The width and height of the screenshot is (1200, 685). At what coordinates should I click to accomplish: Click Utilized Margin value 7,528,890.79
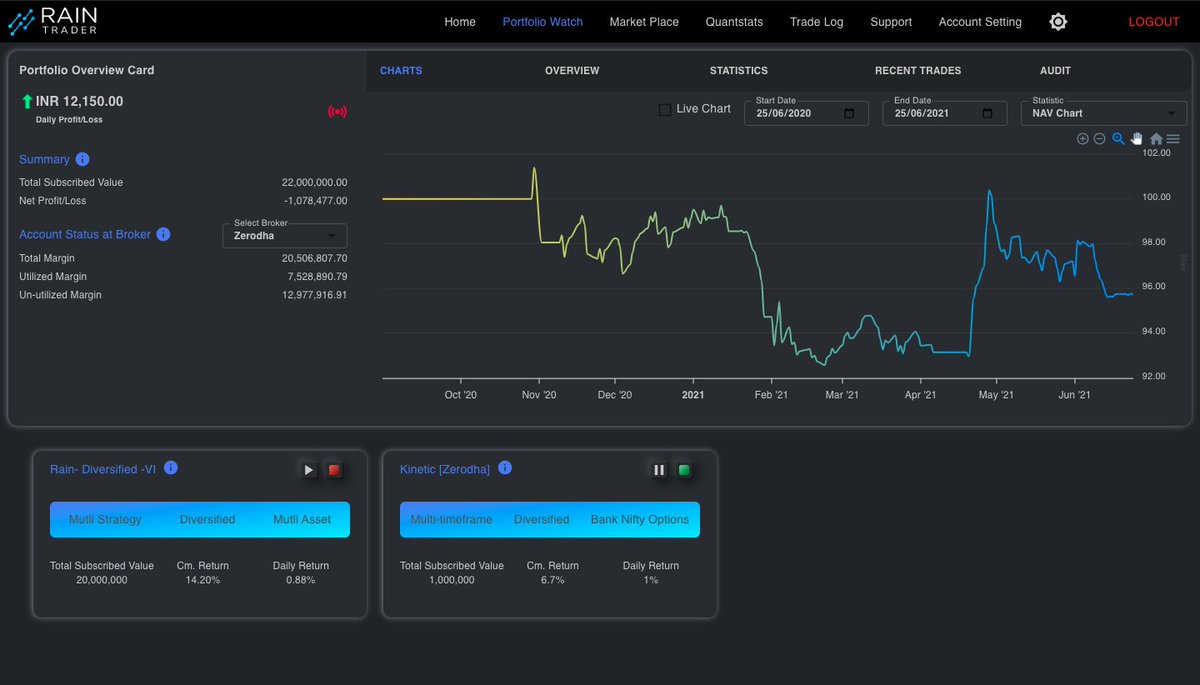click(x=317, y=277)
